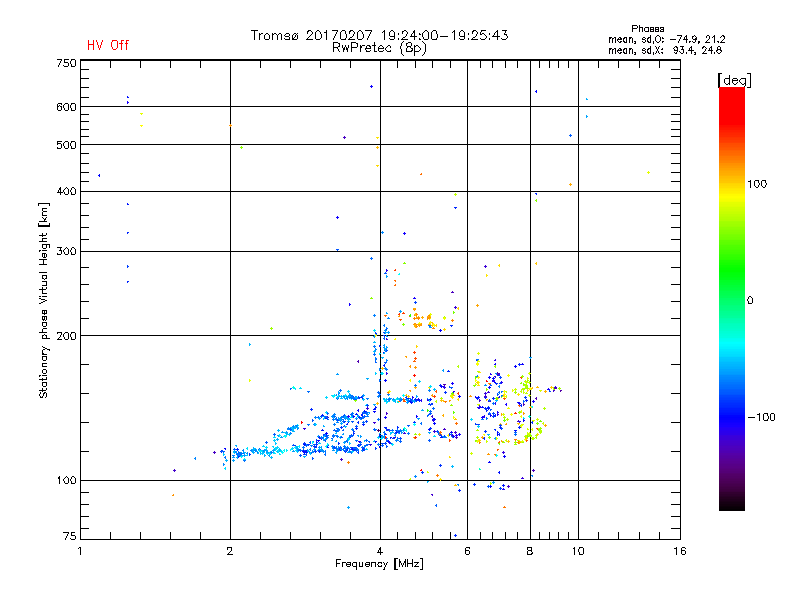Click the 'Frequency [MHz]' axis title
800x600 pixels.
379,564
